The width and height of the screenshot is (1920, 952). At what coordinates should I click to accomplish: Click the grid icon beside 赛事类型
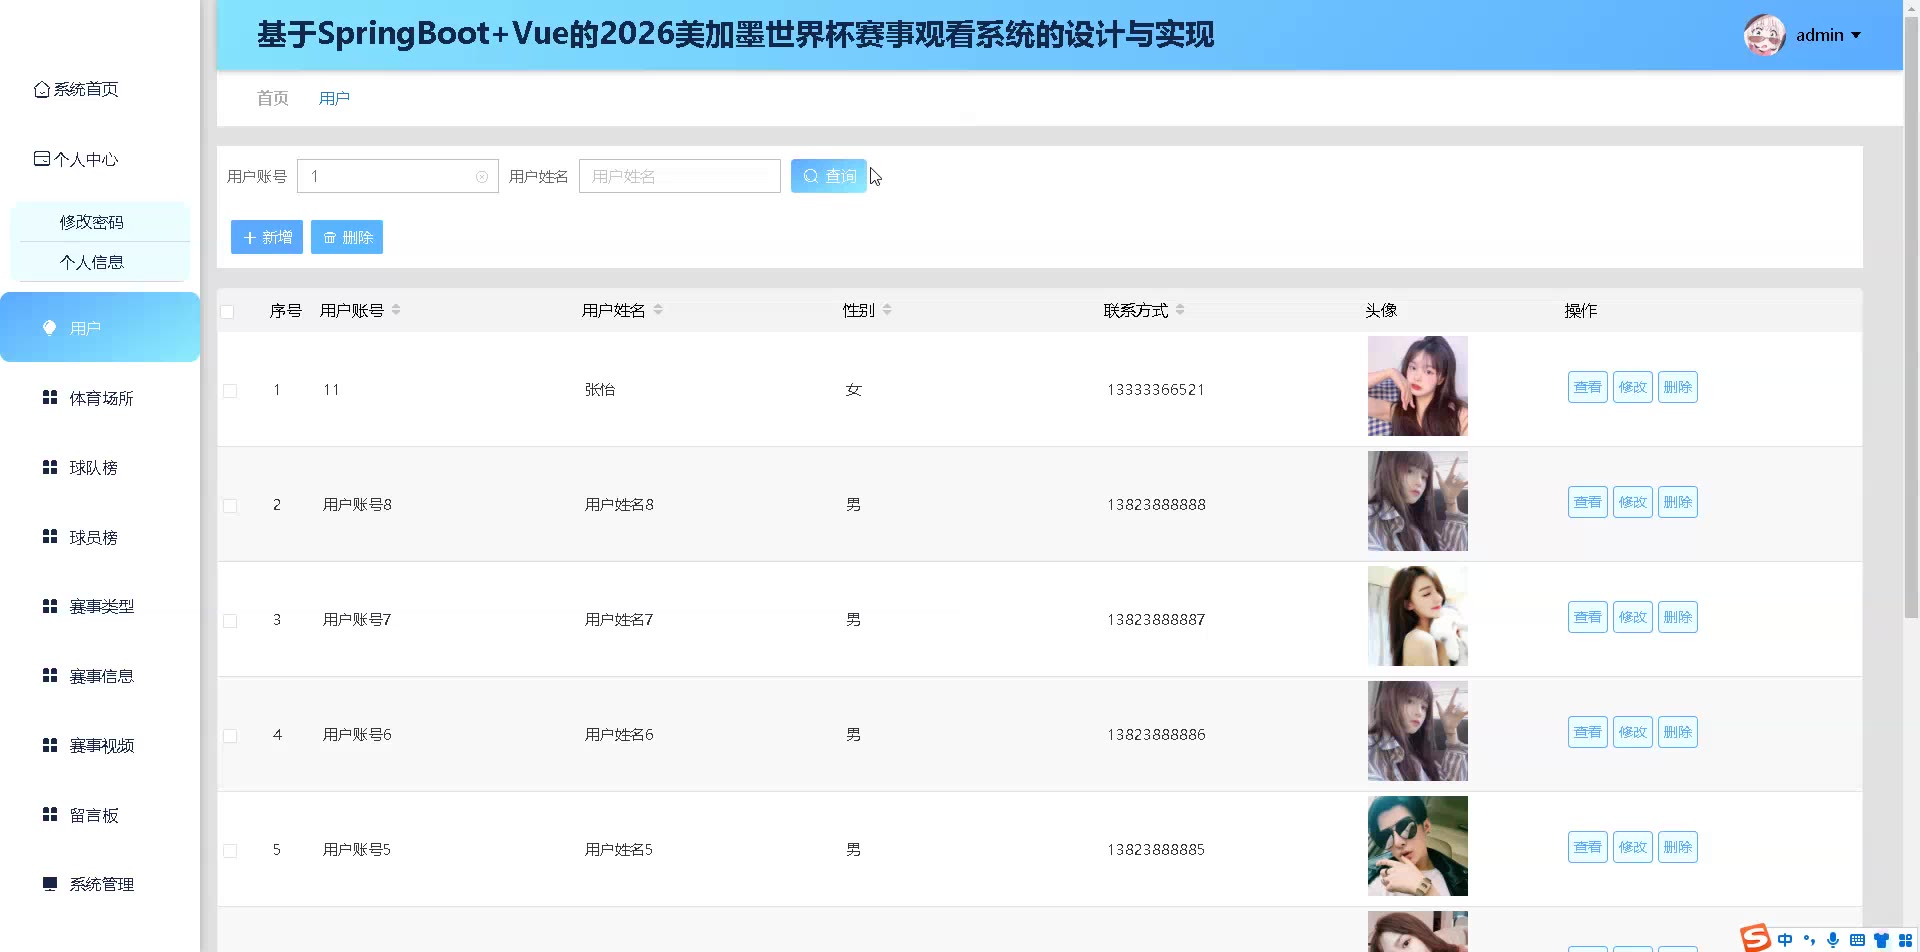(50, 606)
